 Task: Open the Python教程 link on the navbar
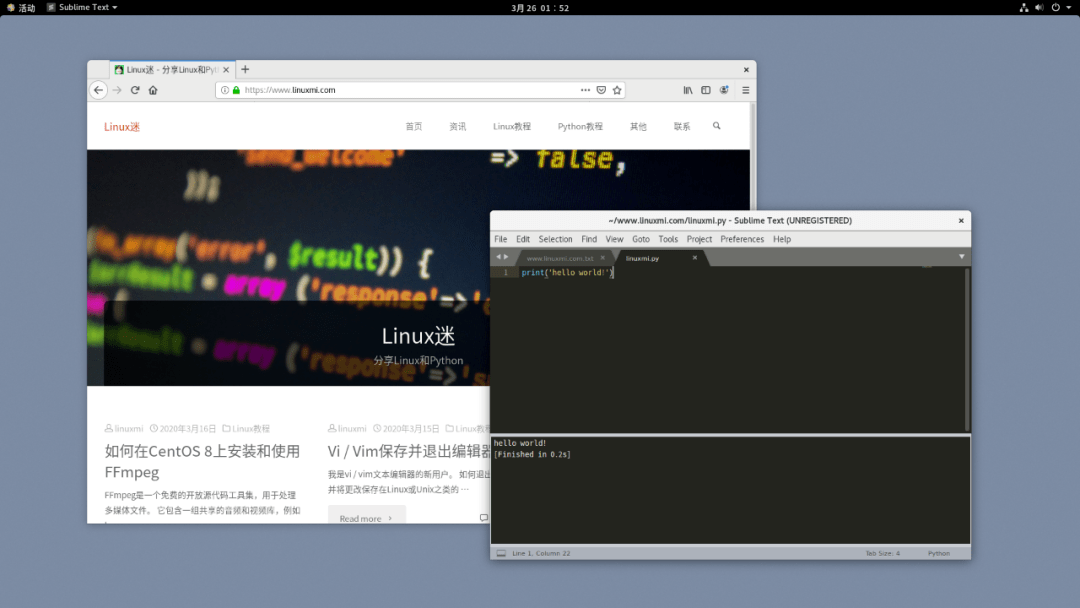(580, 126)
